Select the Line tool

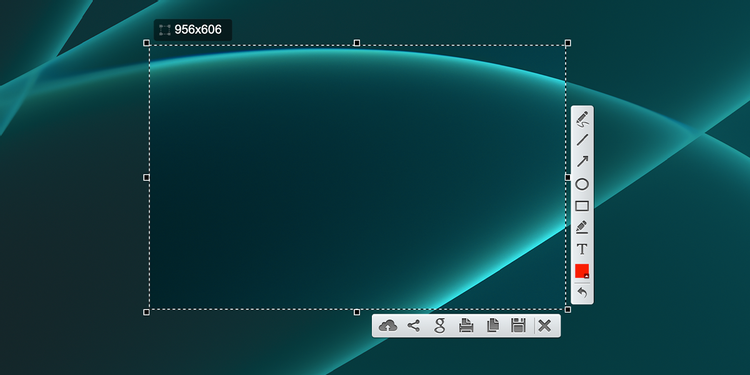point(582,140)
